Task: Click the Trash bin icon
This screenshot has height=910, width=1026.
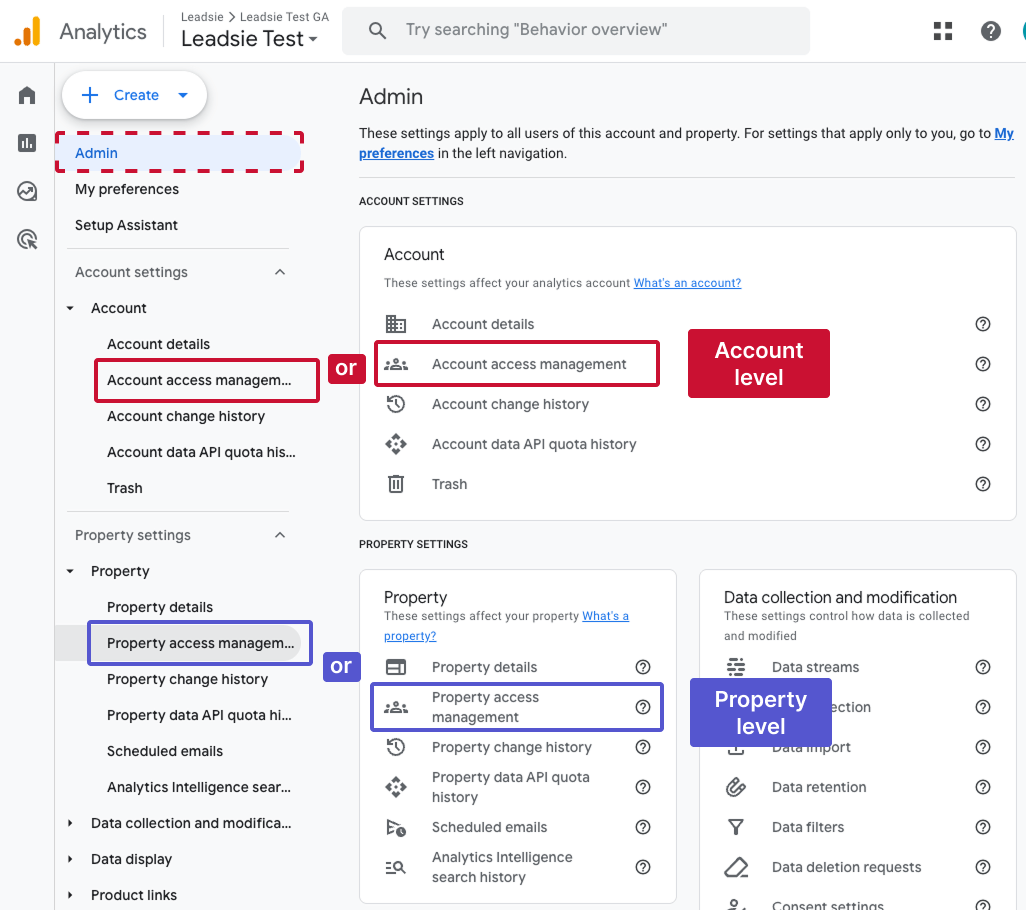Action: [396, 484]
